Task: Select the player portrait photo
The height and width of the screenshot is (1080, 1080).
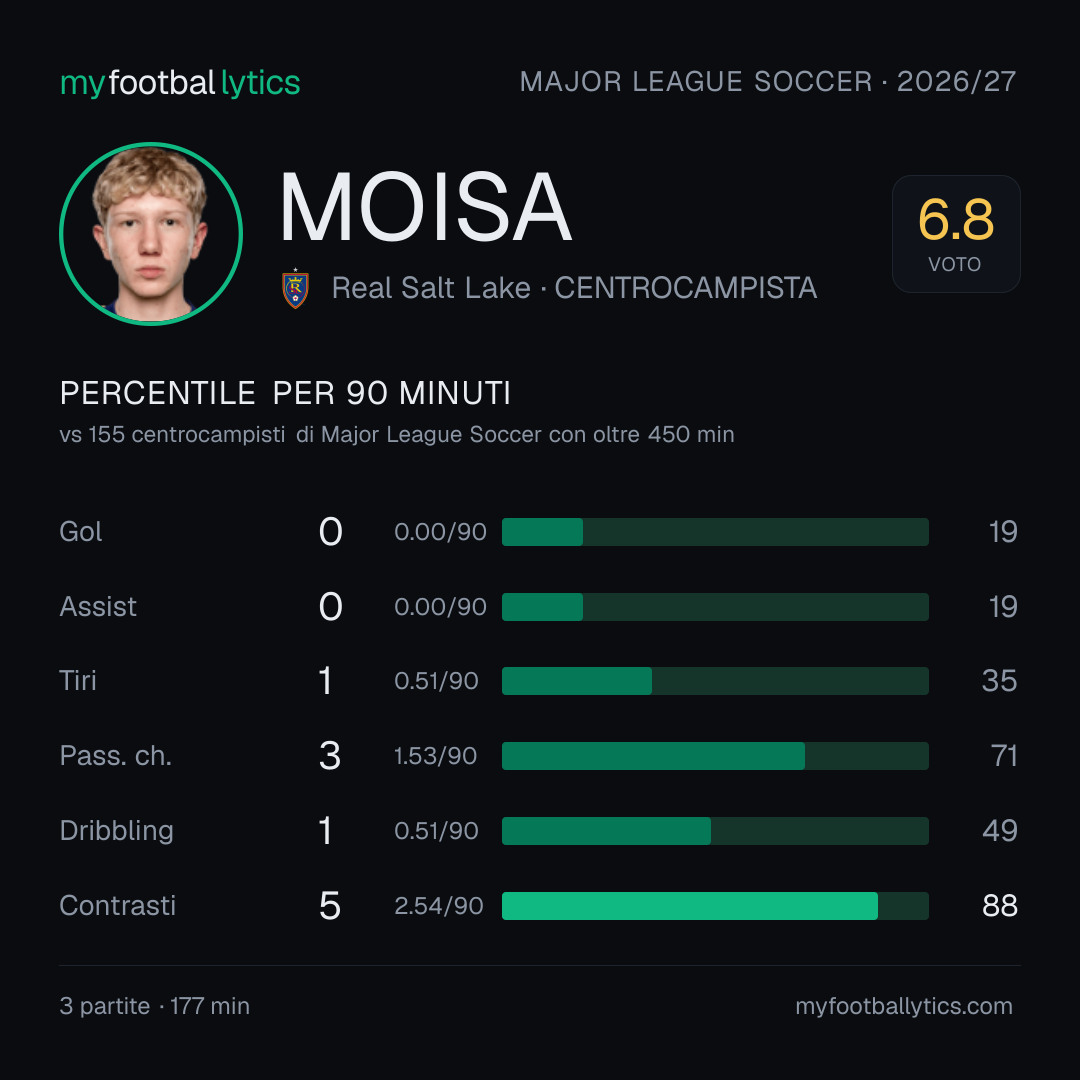Action: 151,234
